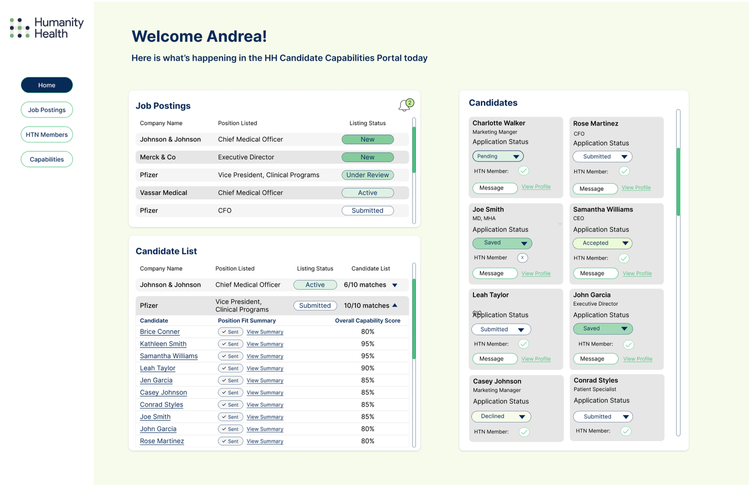Open the Job Postings notification bell
This screenshot has width=750, height=485.
[x=406, y=105]
